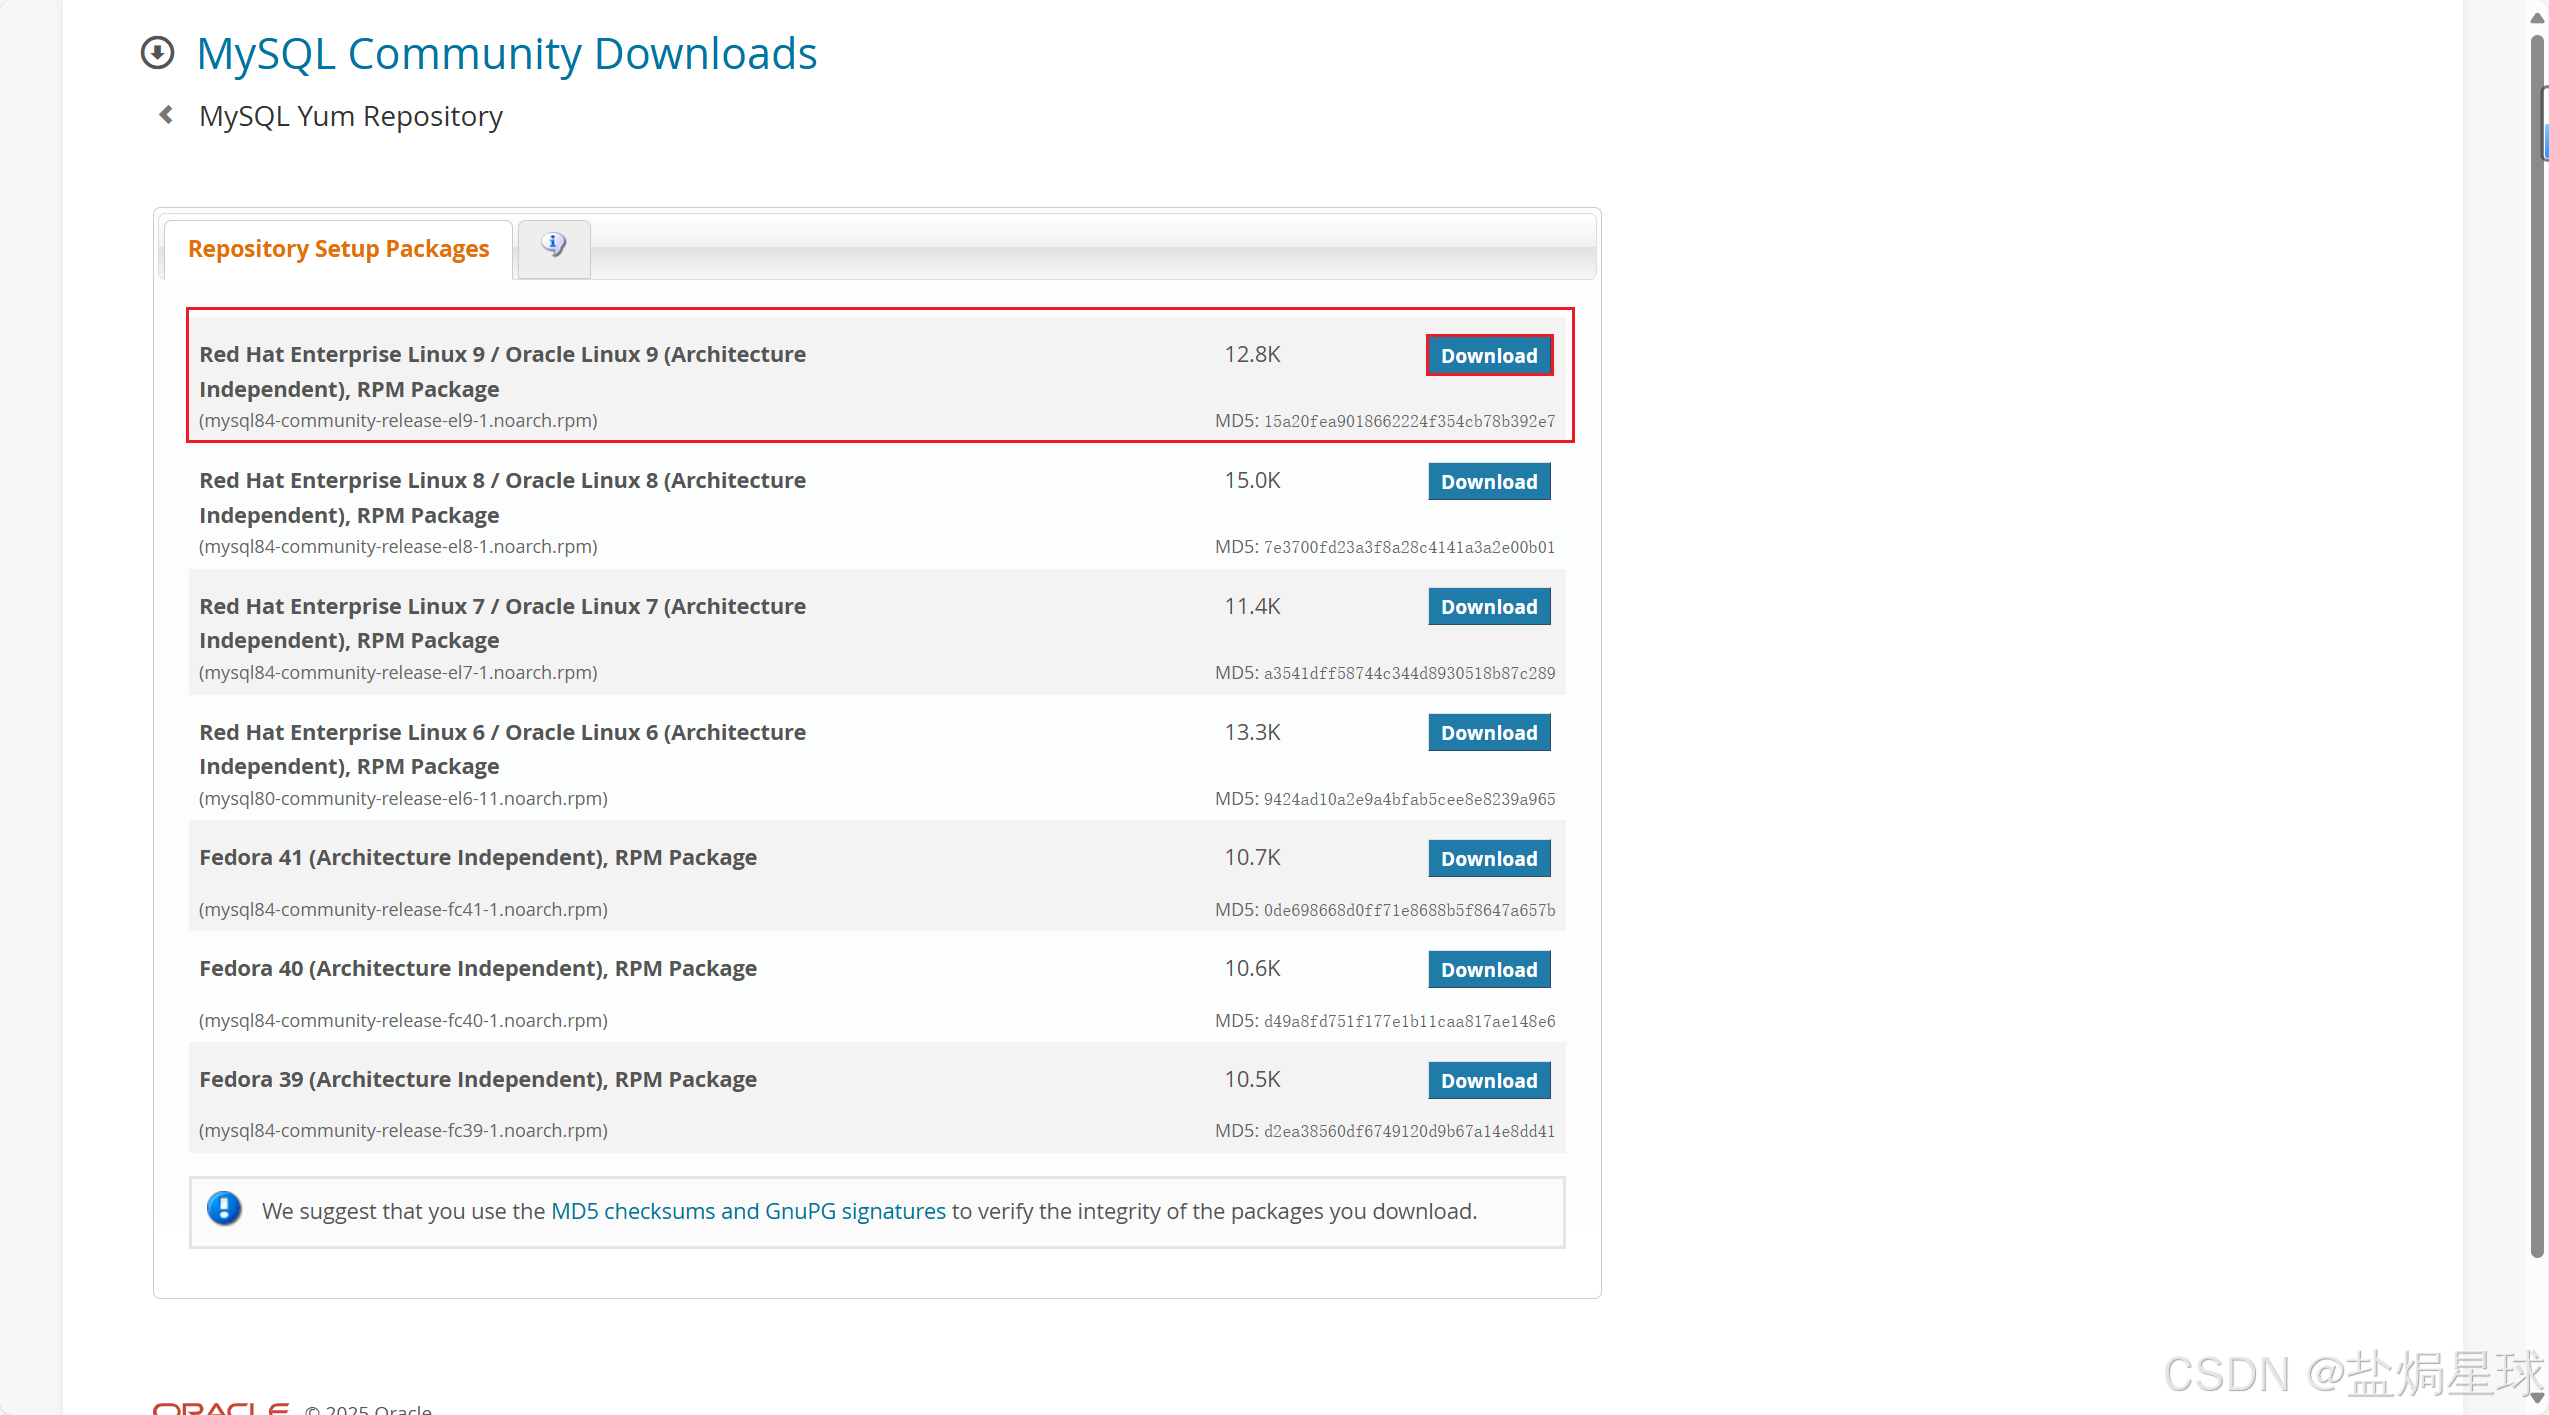The image size is (2549, 1415).
Task: Download the Fedora 40 RPM package
Action: click(x=1489, y=970)
